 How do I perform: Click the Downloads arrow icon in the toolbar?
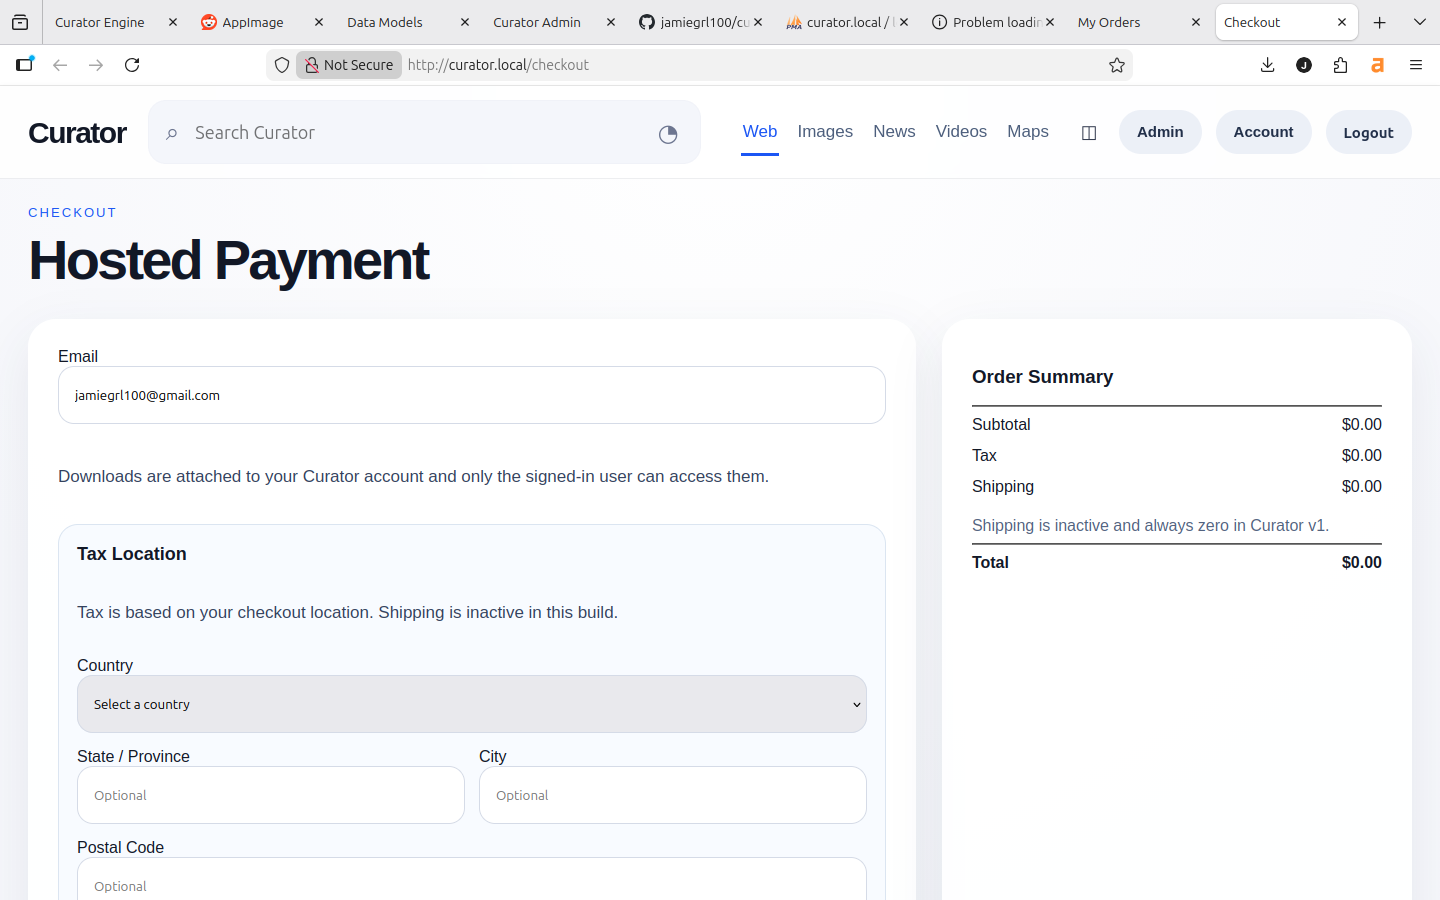pyautogui.click(x=1267, y=64)
